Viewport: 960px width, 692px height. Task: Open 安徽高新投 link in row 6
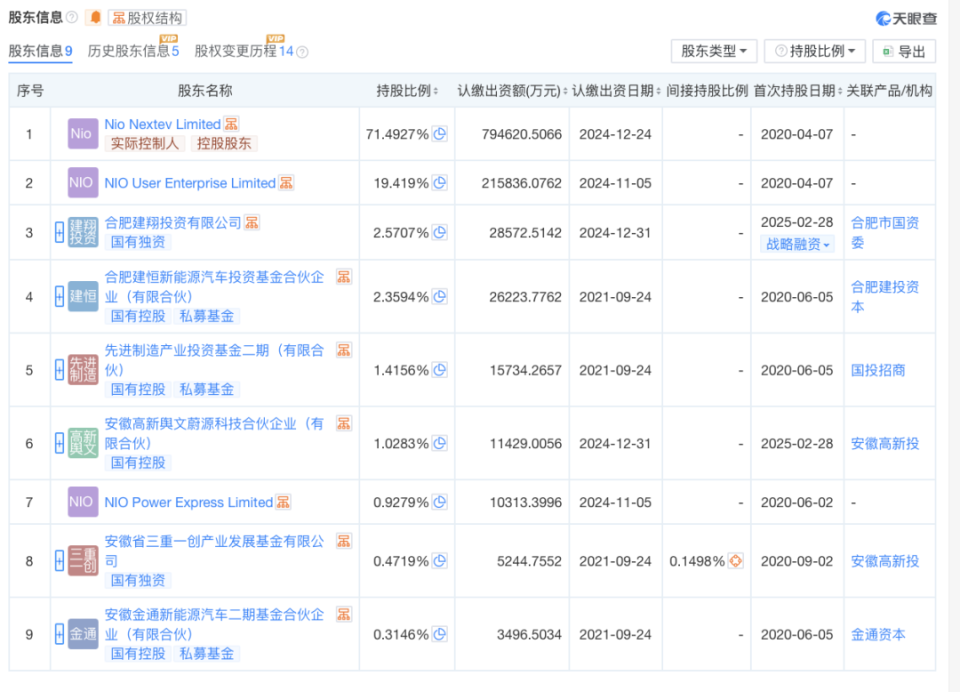point(885,444)
